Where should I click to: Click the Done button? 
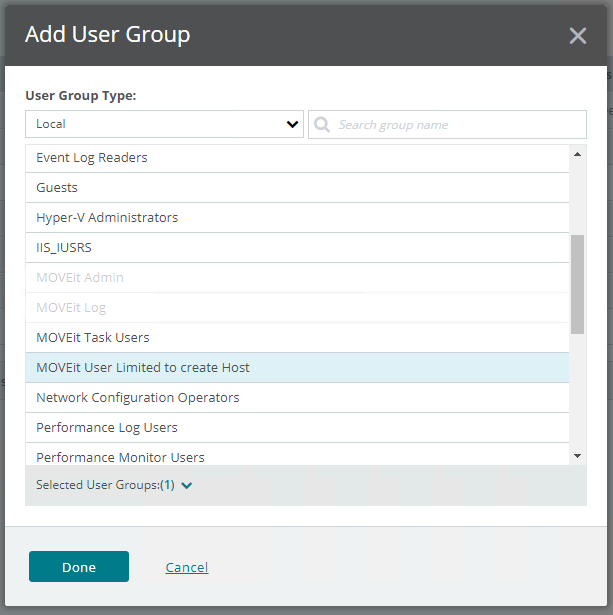tap(79, 566)
